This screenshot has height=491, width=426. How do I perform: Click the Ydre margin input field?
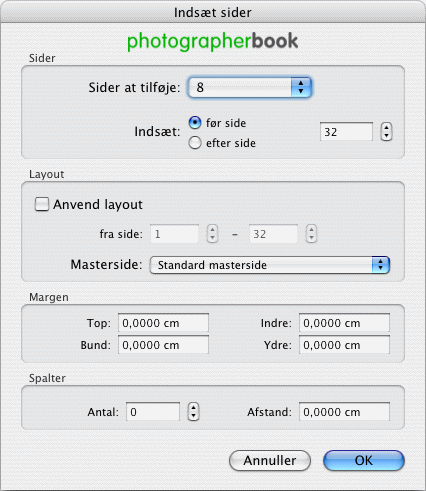344,345
